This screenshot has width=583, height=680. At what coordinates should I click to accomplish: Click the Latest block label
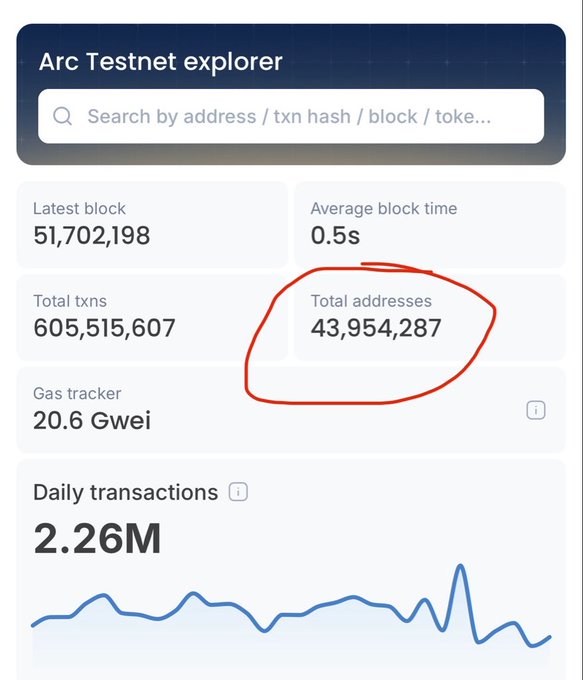point(79,209)
